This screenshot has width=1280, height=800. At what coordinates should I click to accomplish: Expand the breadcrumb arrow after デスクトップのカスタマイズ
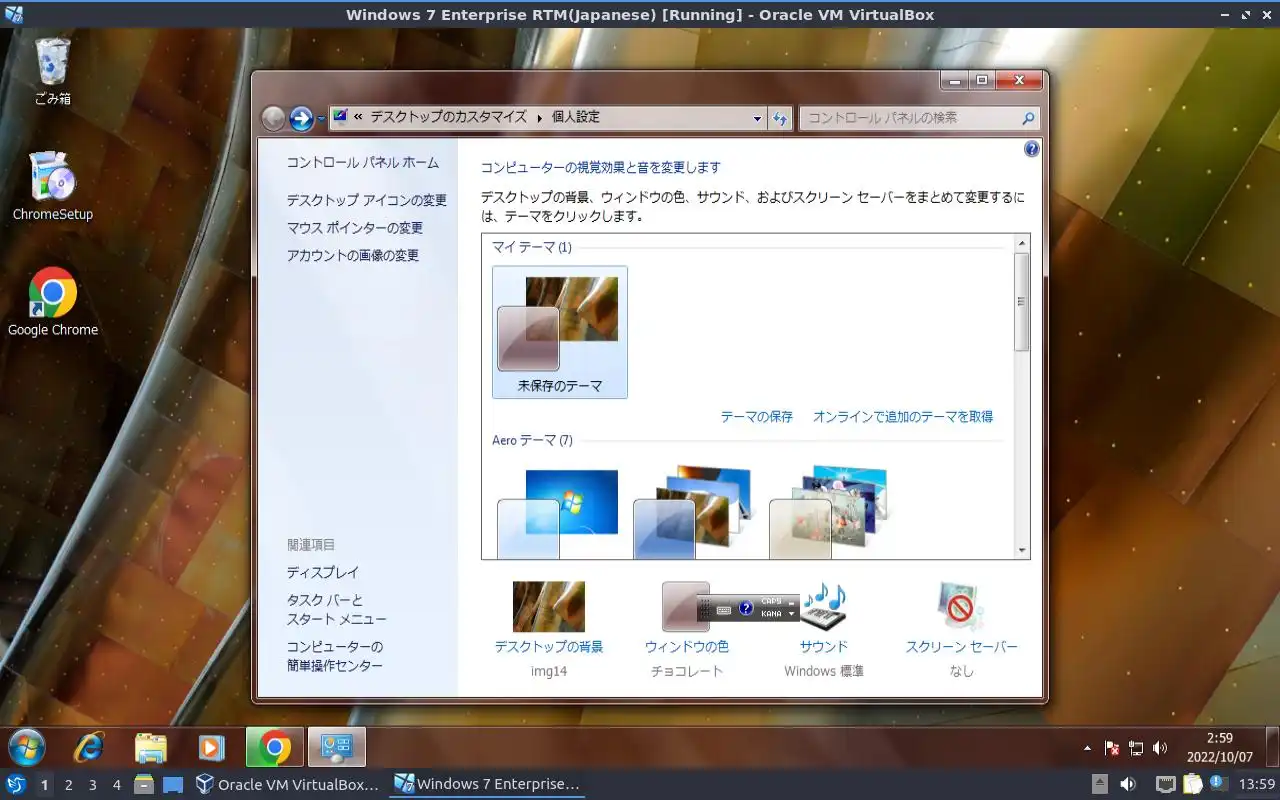click(x=540, y=118)
